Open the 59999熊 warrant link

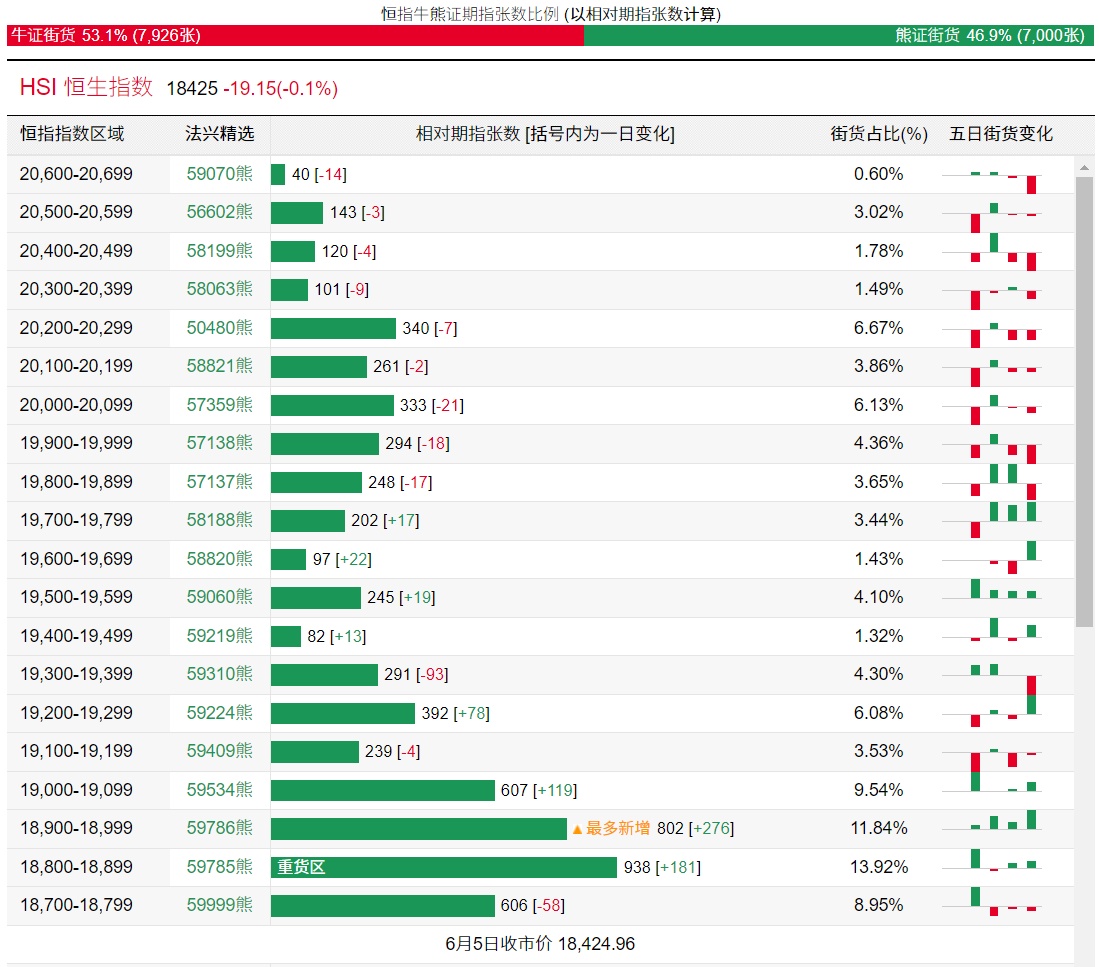pyautogui.click(x=219, y=905)
